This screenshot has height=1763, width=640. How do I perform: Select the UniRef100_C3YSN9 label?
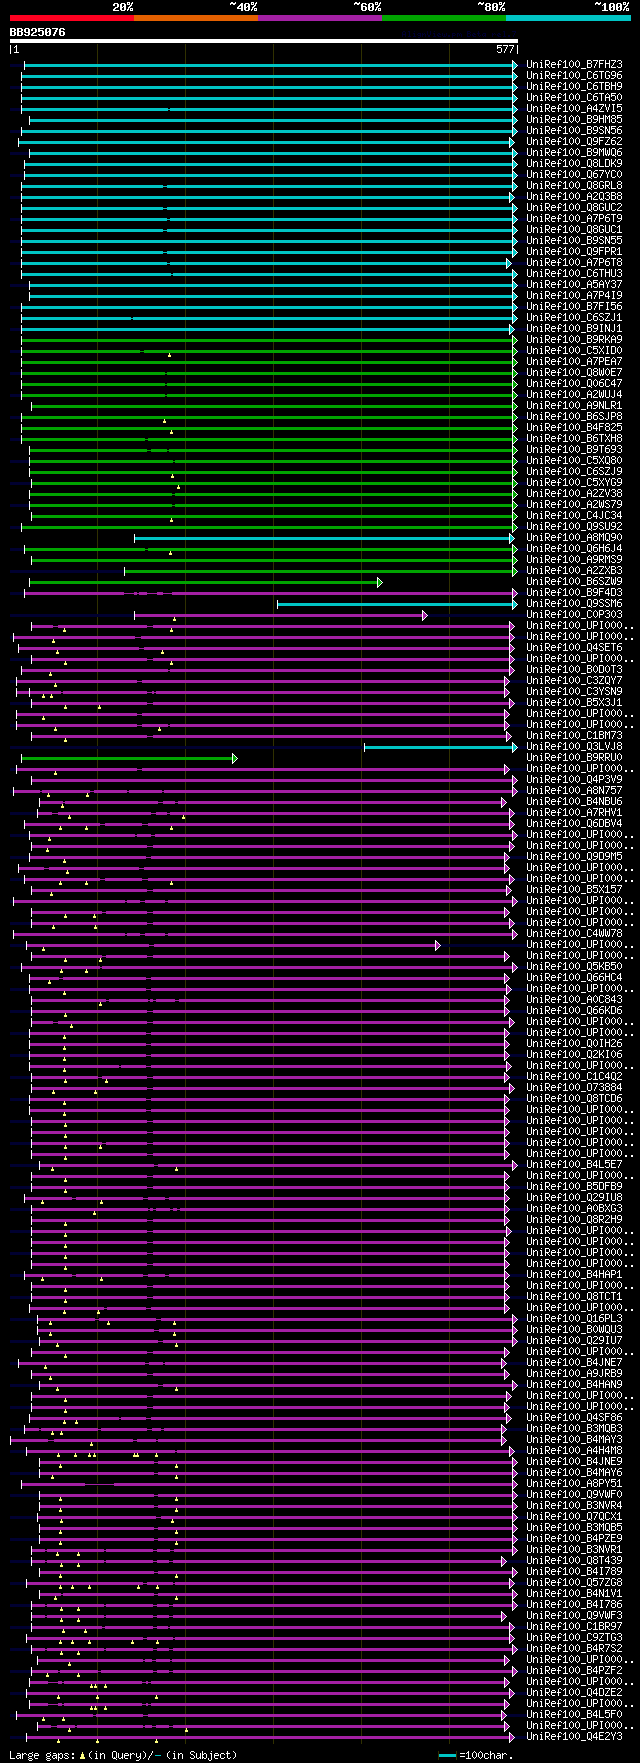[x=574, y=692]
